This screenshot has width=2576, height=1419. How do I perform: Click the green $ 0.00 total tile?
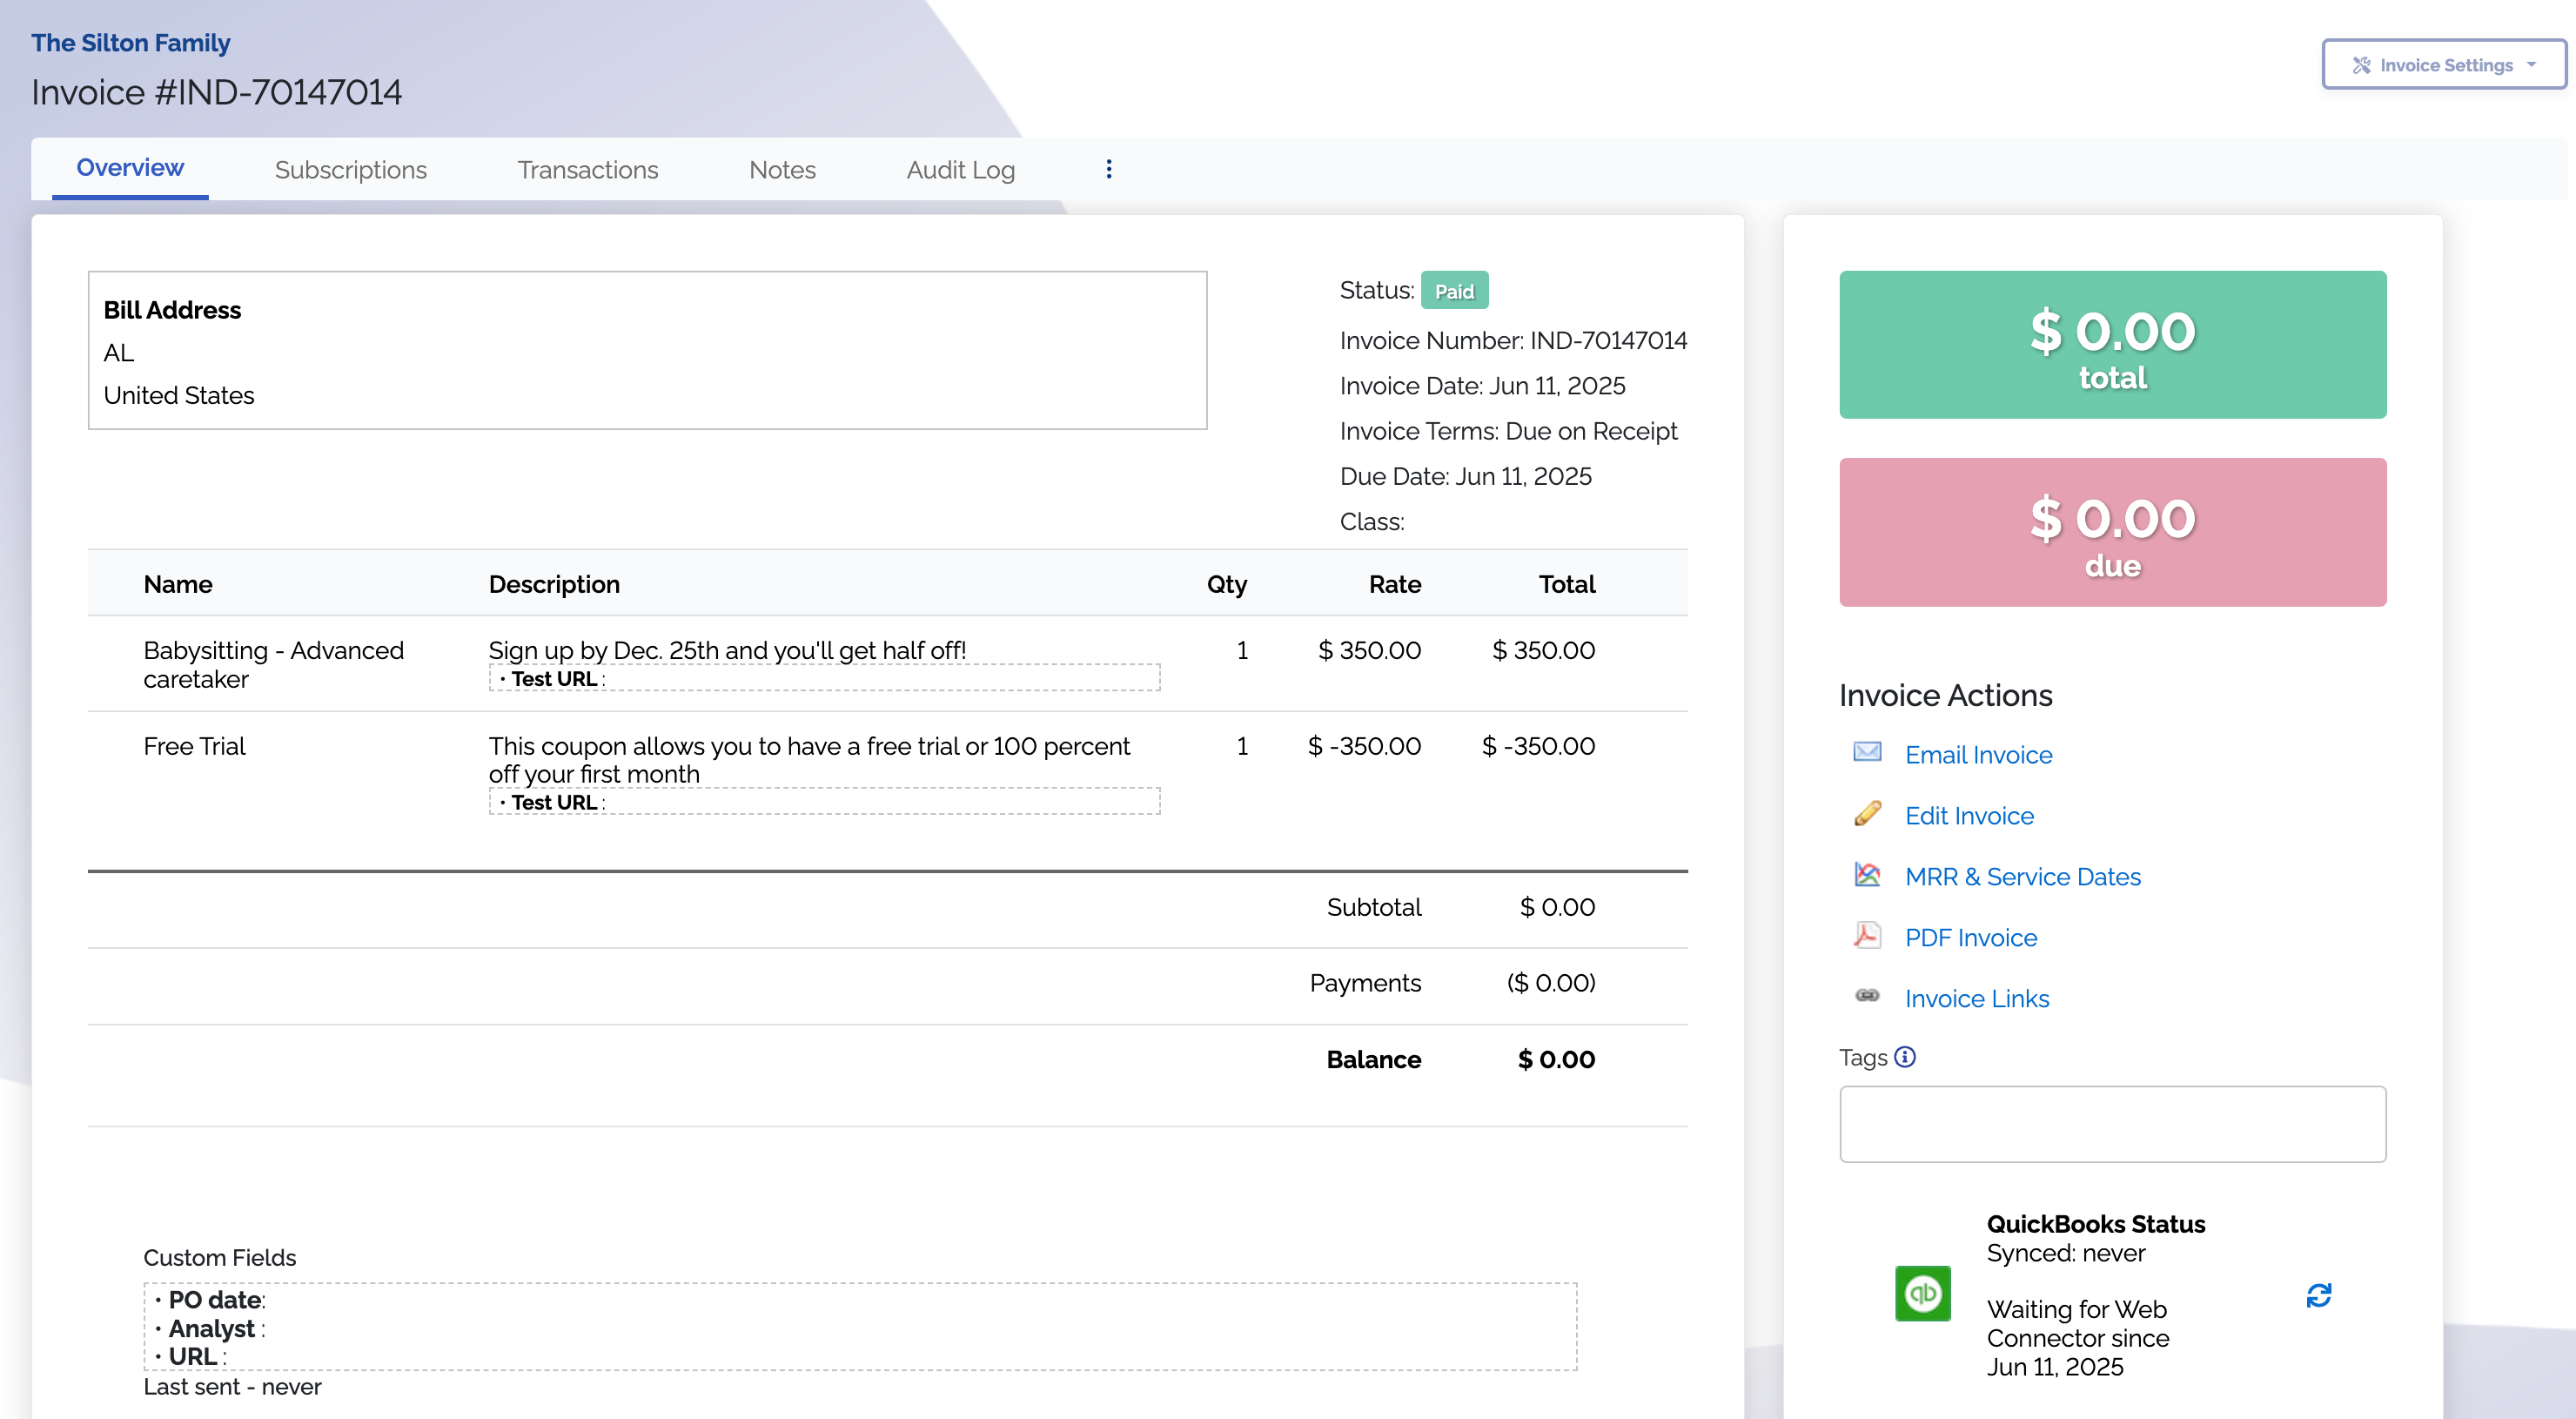(2112, 345)
